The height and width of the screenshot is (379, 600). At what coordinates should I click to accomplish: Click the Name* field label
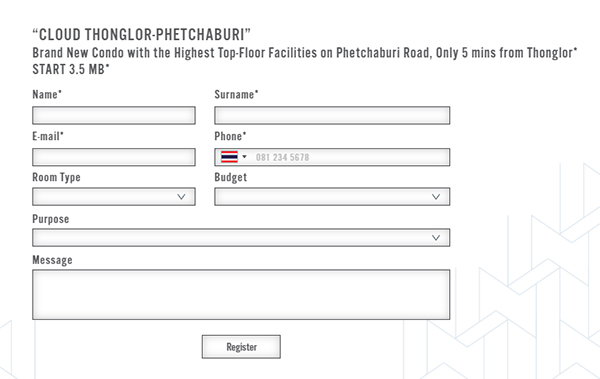point(47,95)
